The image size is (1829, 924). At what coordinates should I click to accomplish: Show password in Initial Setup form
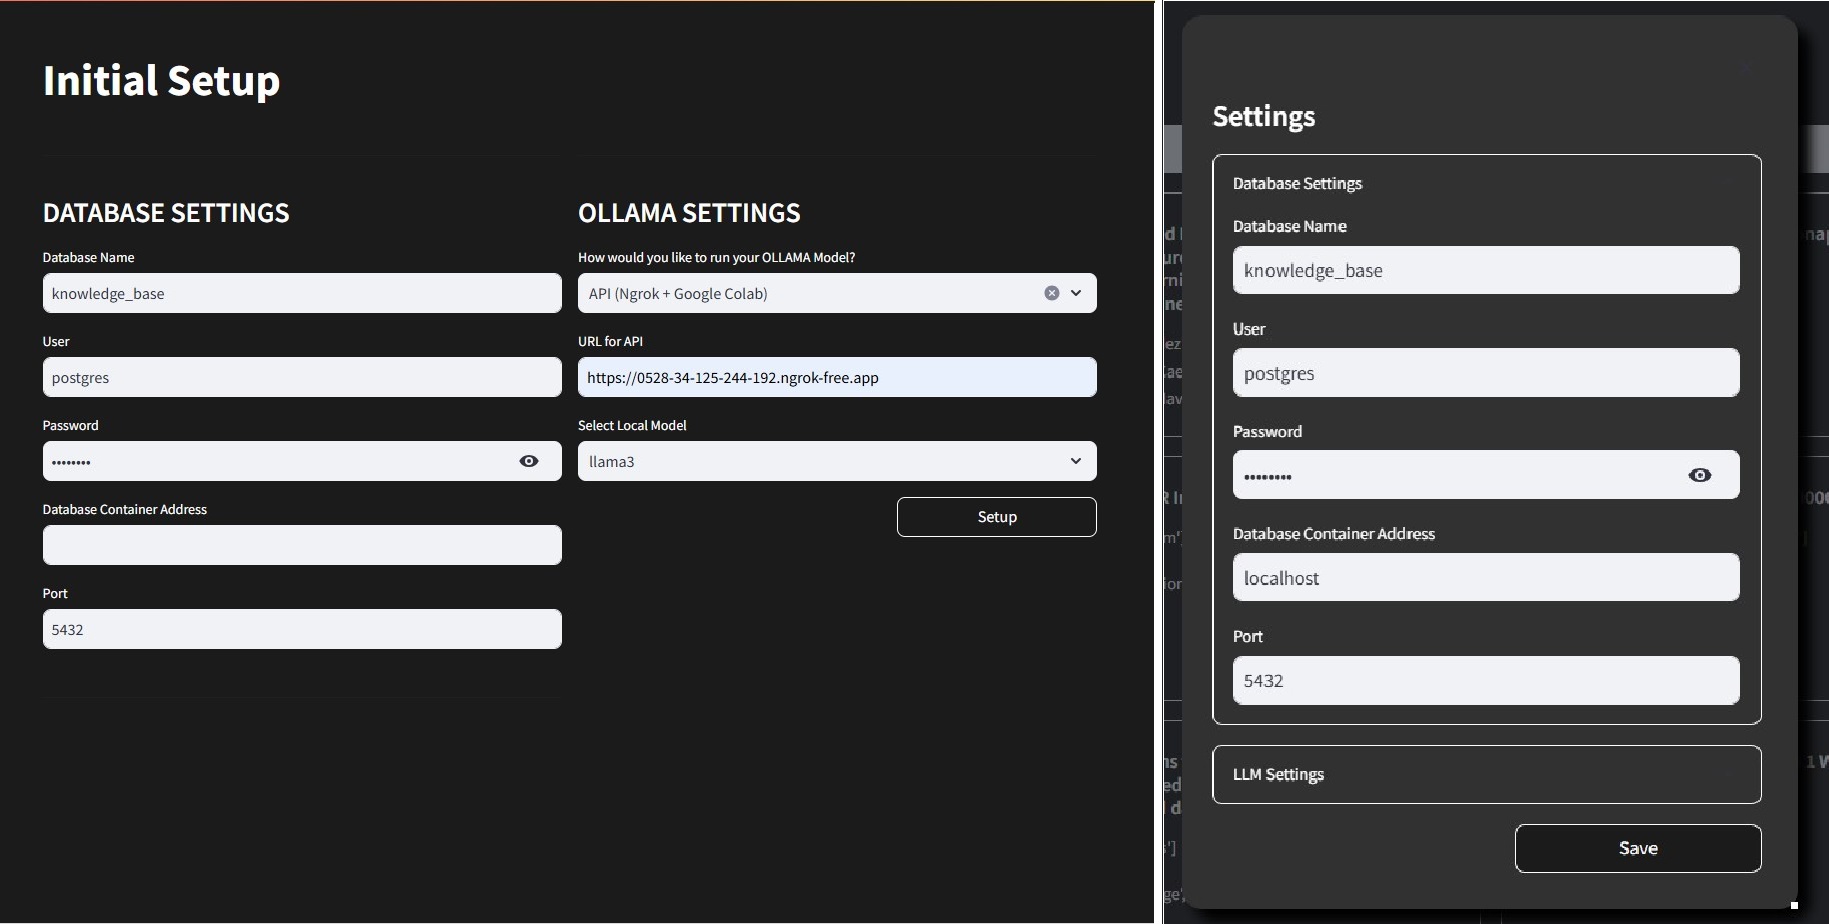[x=529, y=461]
